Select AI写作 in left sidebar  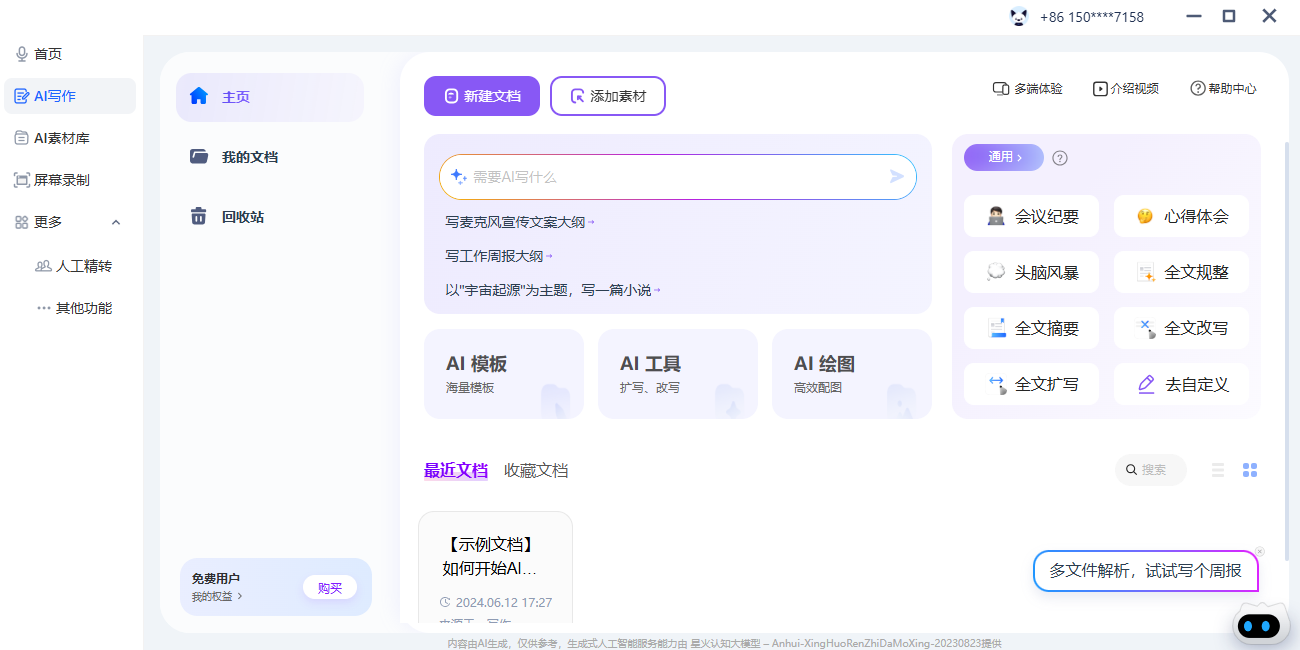69,96
